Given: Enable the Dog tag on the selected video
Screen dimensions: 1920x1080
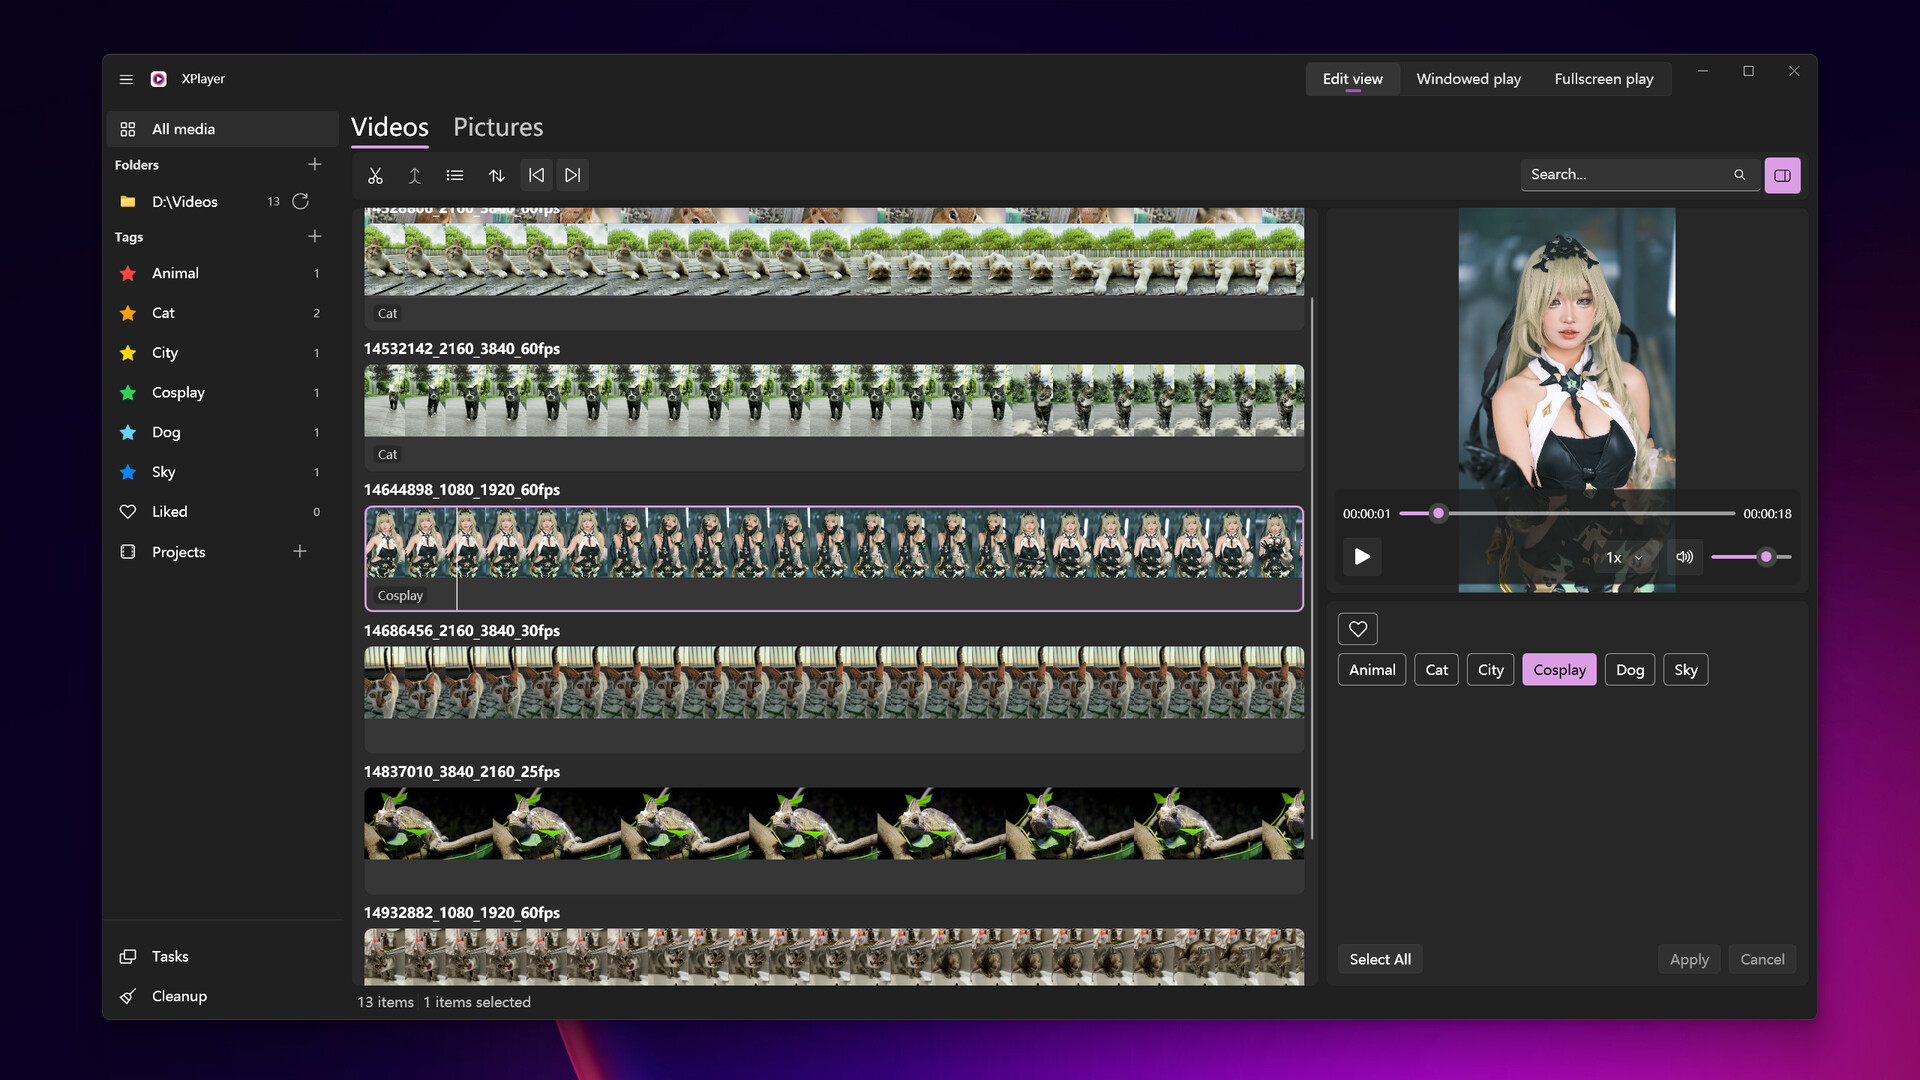Looking at the screenshot, I should [1629, 669].
